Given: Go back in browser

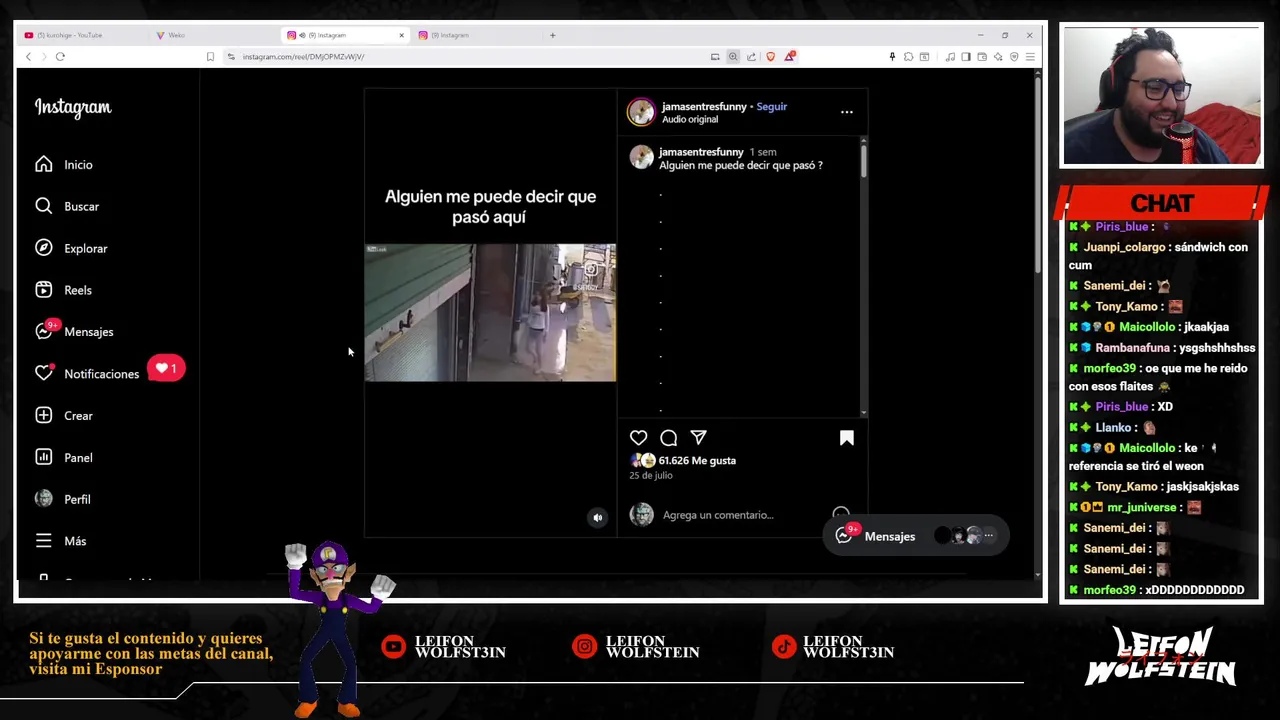Looking at the screenshot, I should (28, 56).
